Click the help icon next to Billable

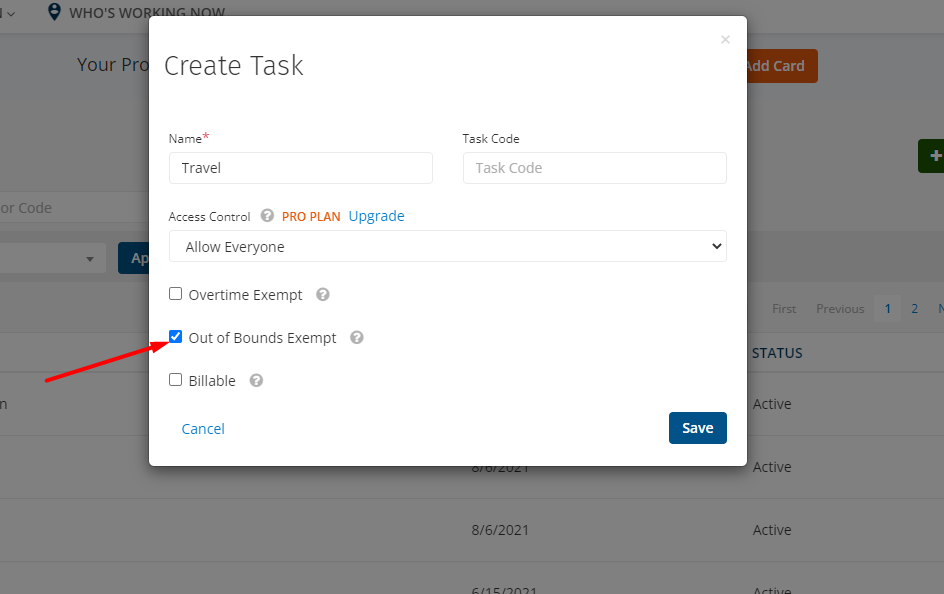point(256,381)
